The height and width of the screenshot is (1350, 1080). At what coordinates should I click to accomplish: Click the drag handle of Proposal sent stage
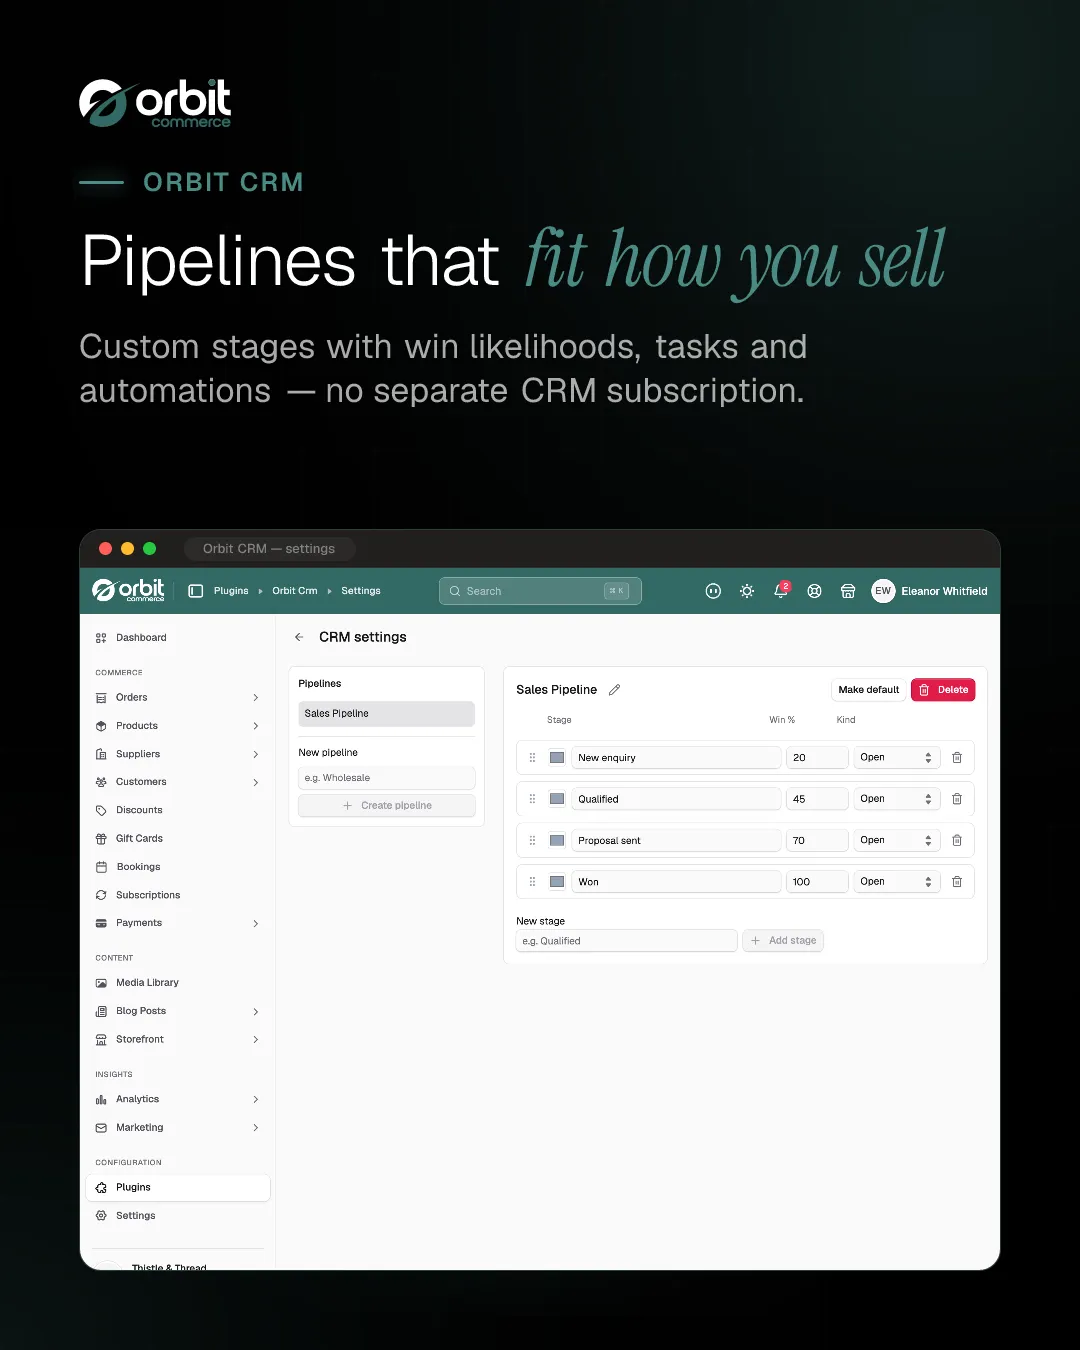(x=532, y=841)
